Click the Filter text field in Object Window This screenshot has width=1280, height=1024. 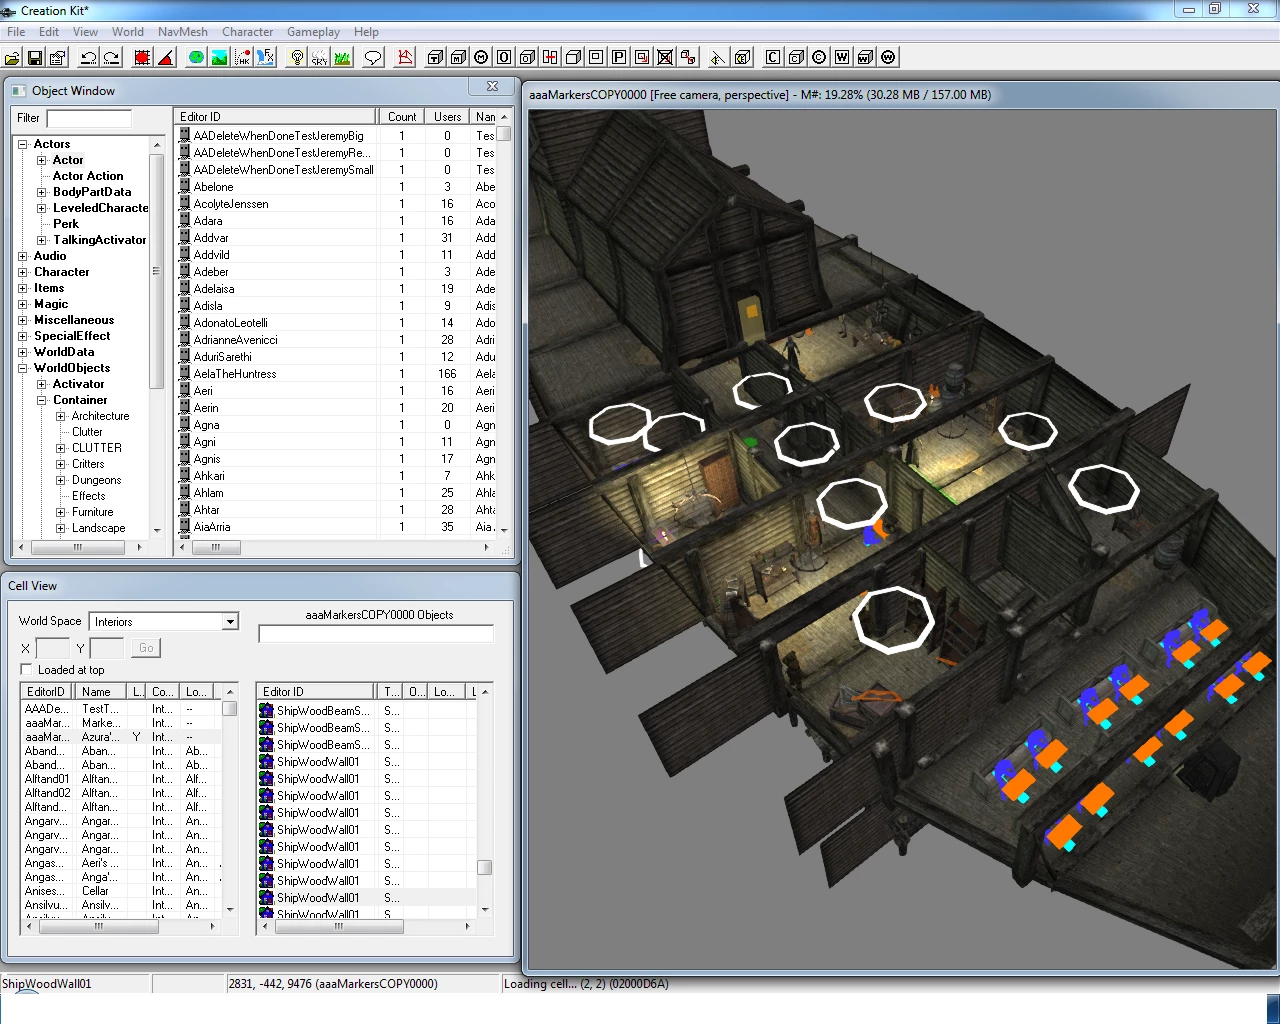[89, 118]
